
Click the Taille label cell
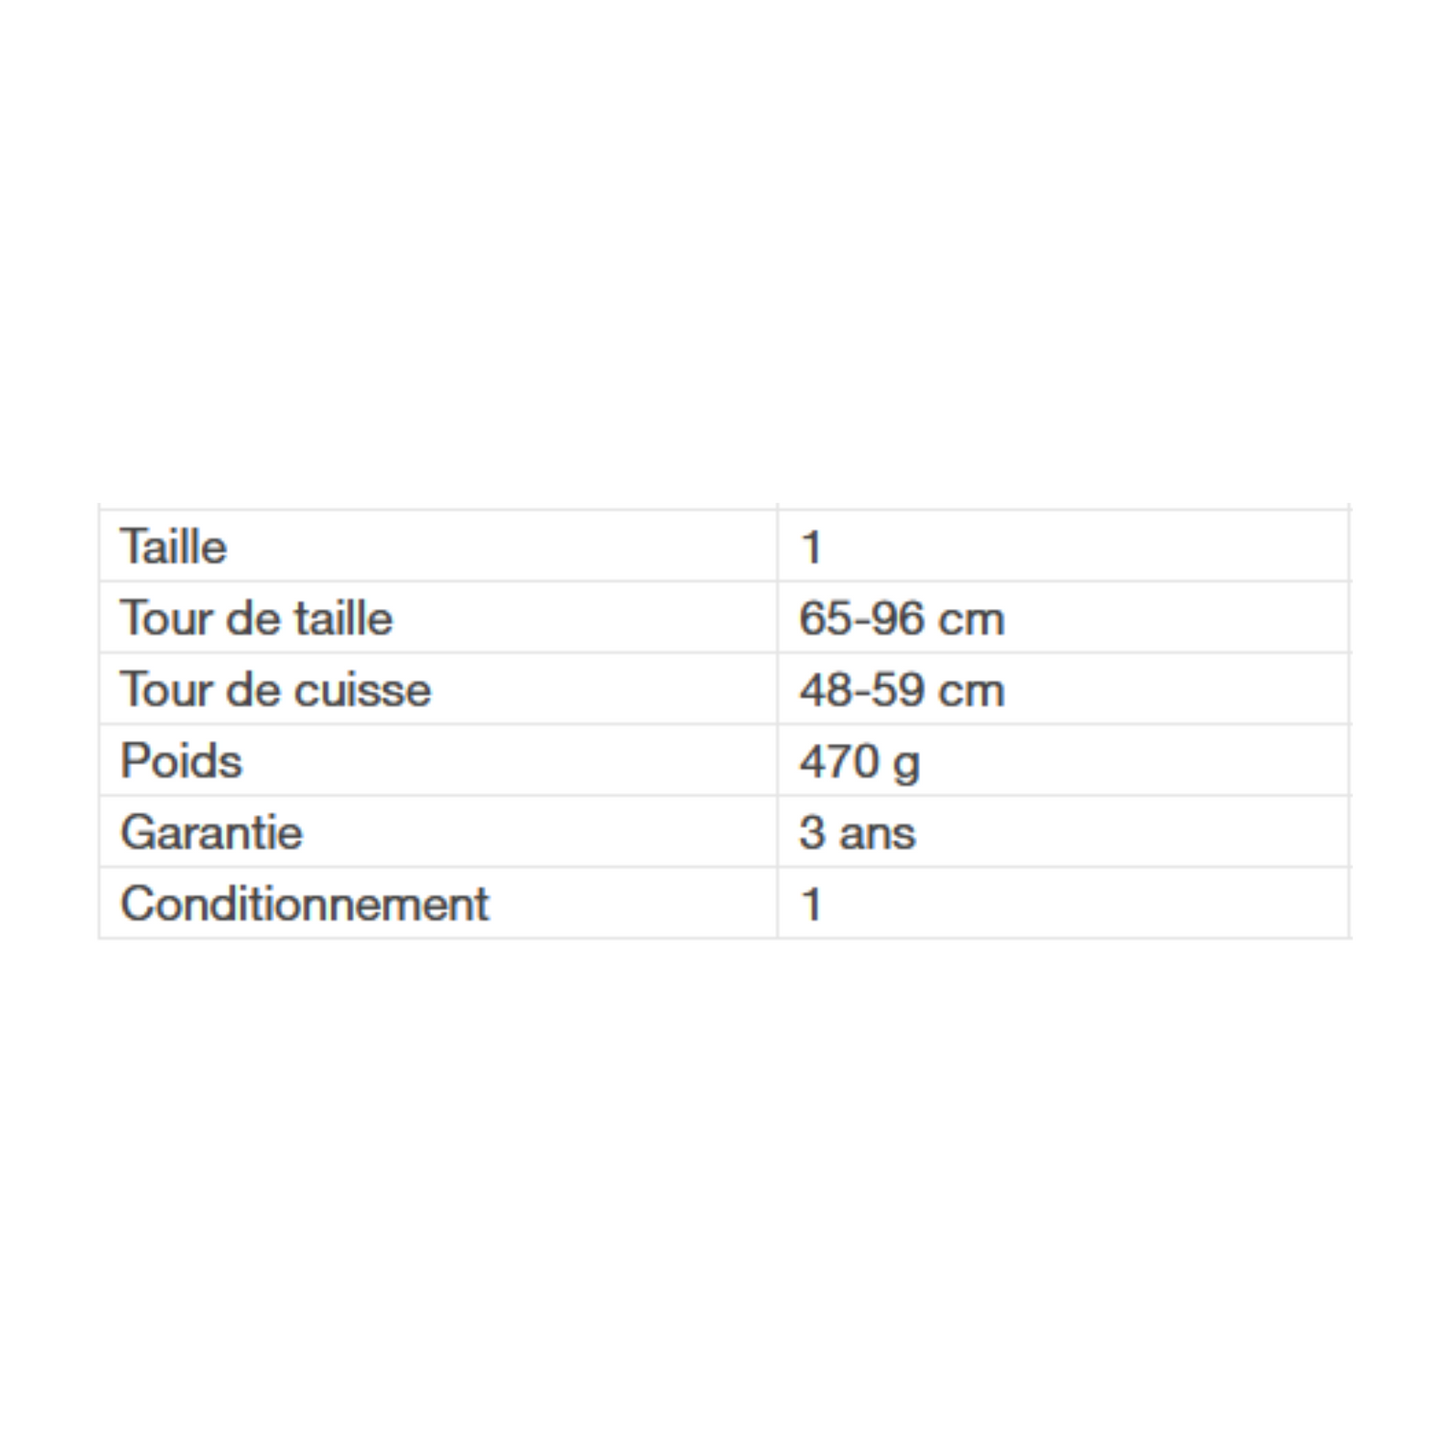point(174,547)
